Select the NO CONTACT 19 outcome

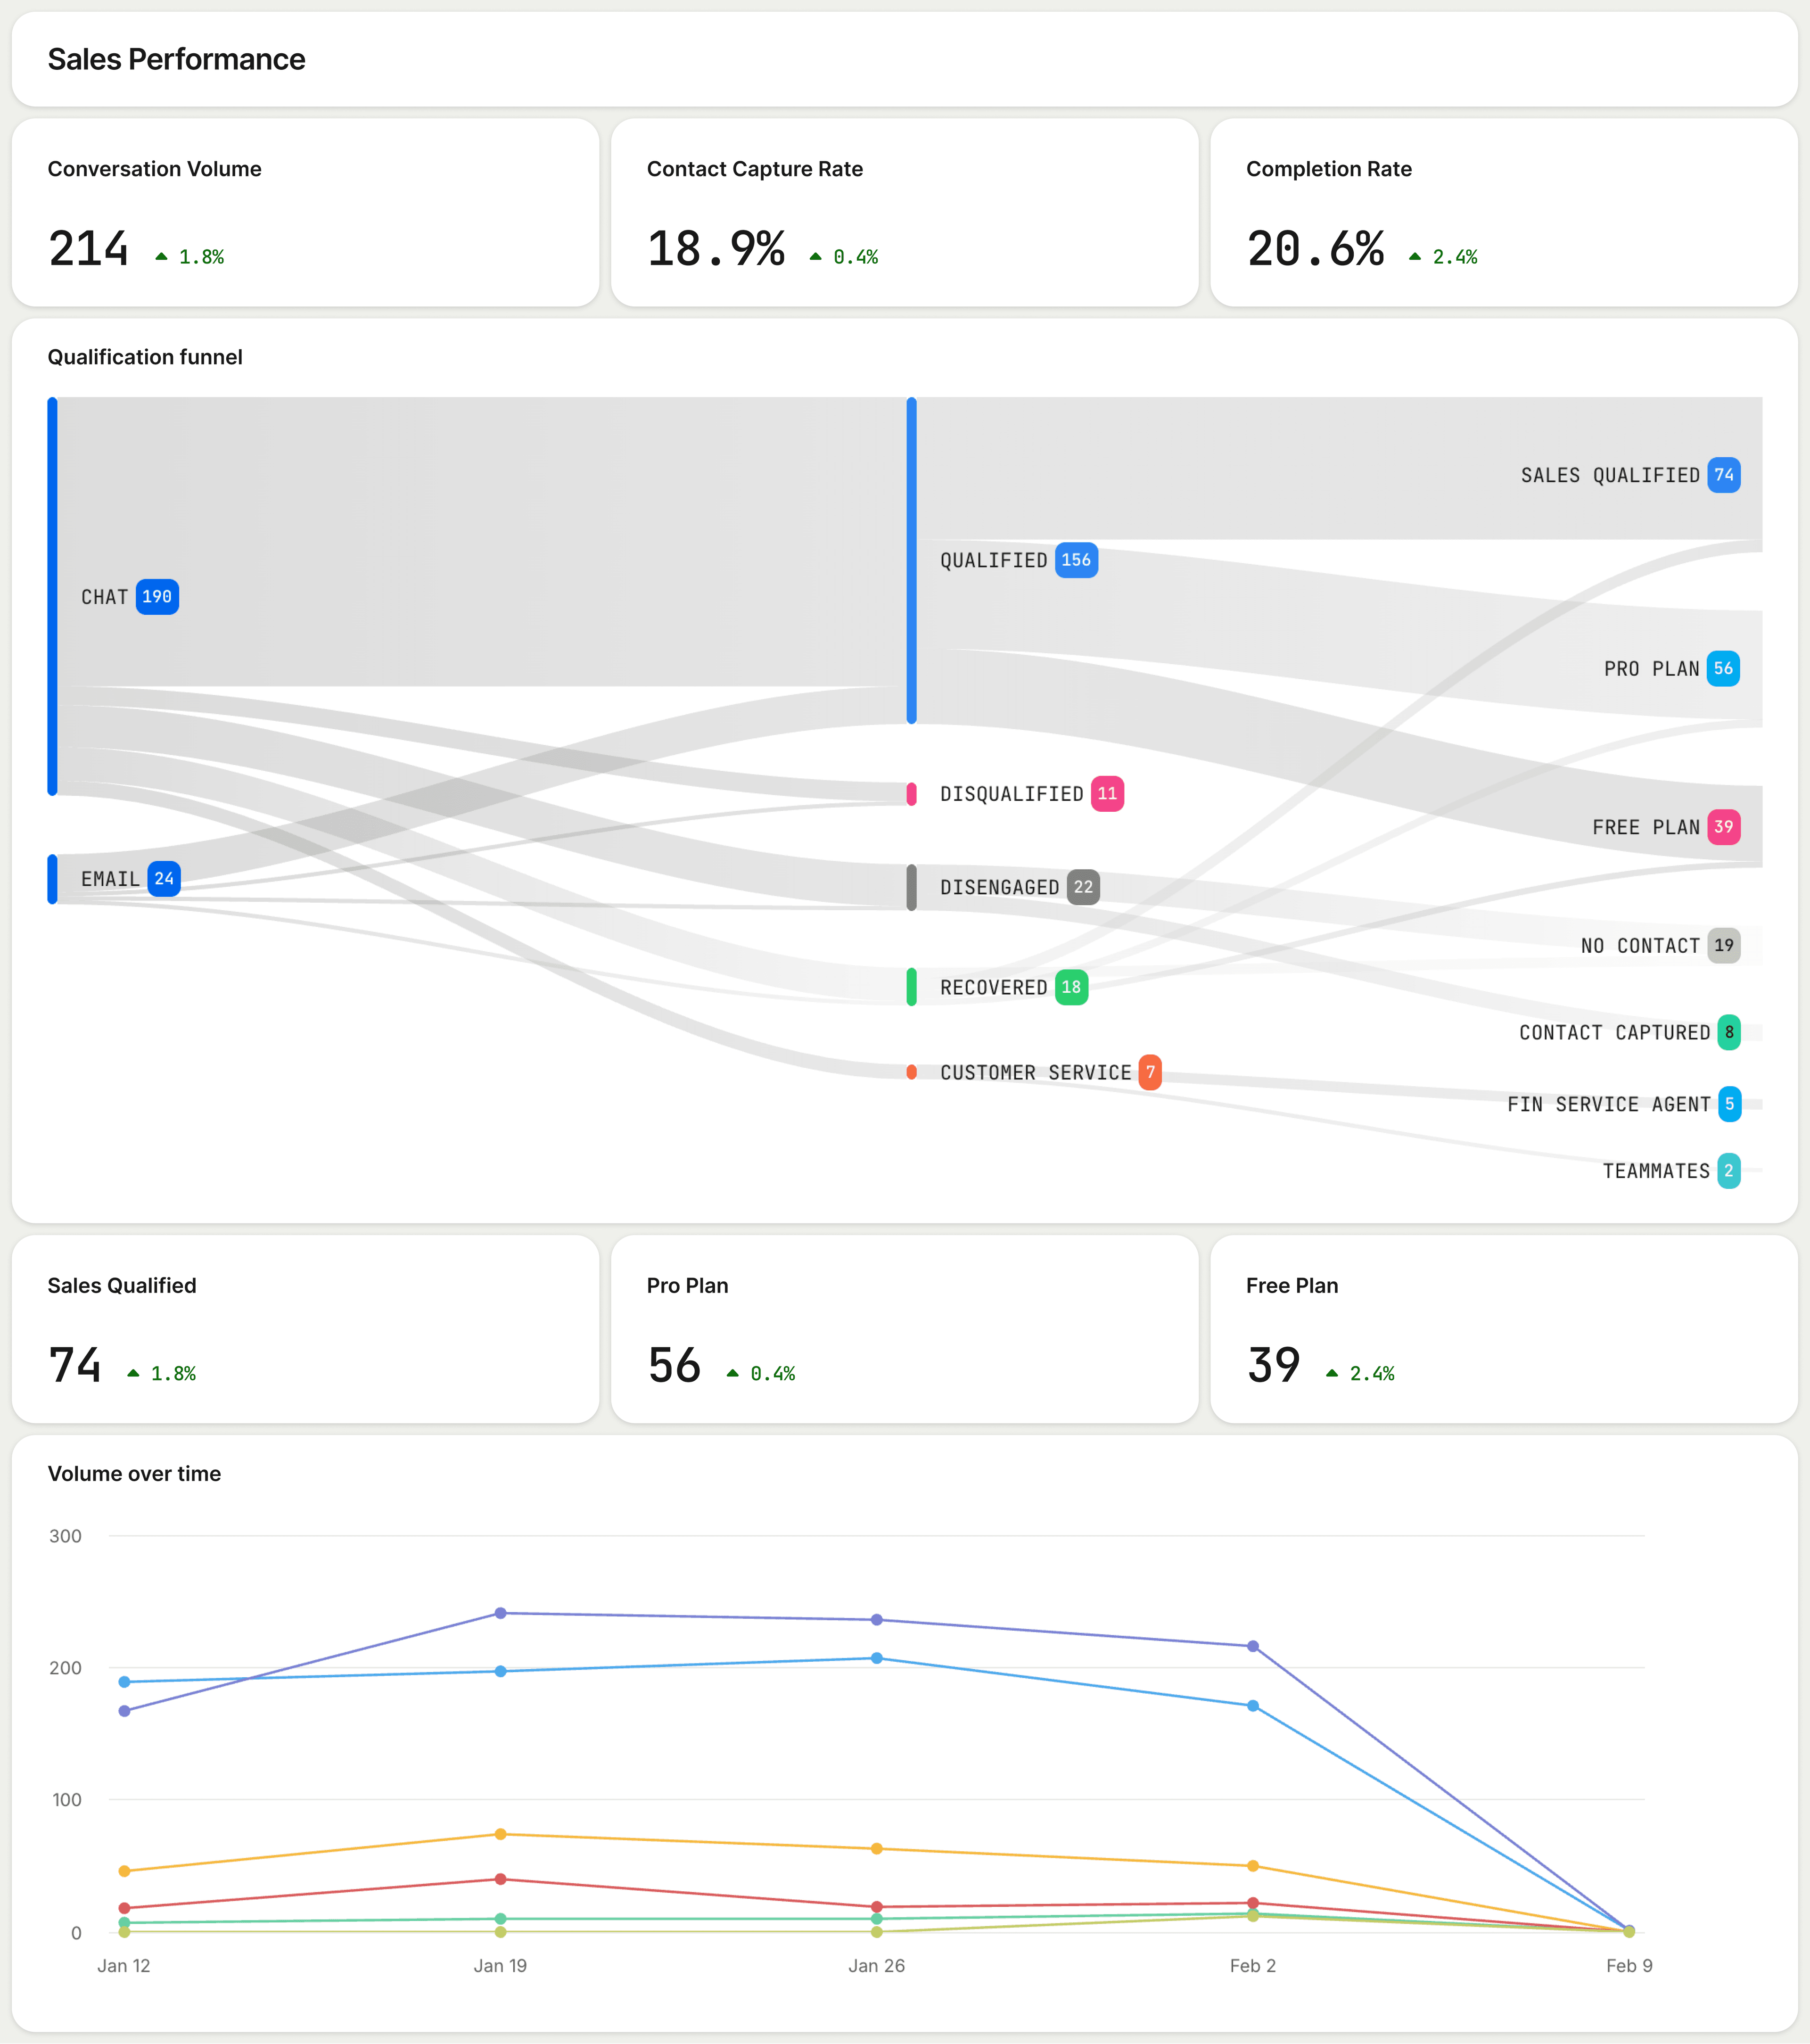coord(1661,946)
